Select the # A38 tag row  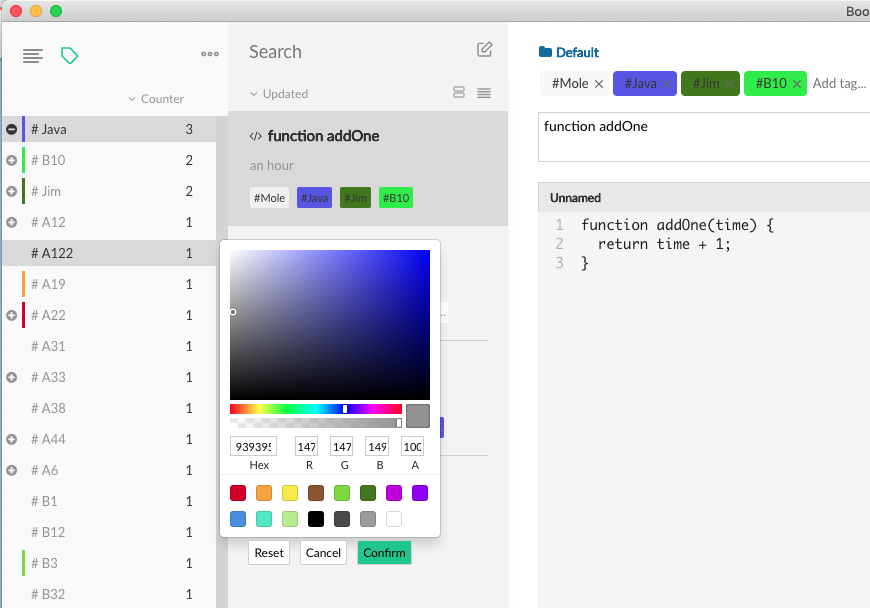point(109,408)
